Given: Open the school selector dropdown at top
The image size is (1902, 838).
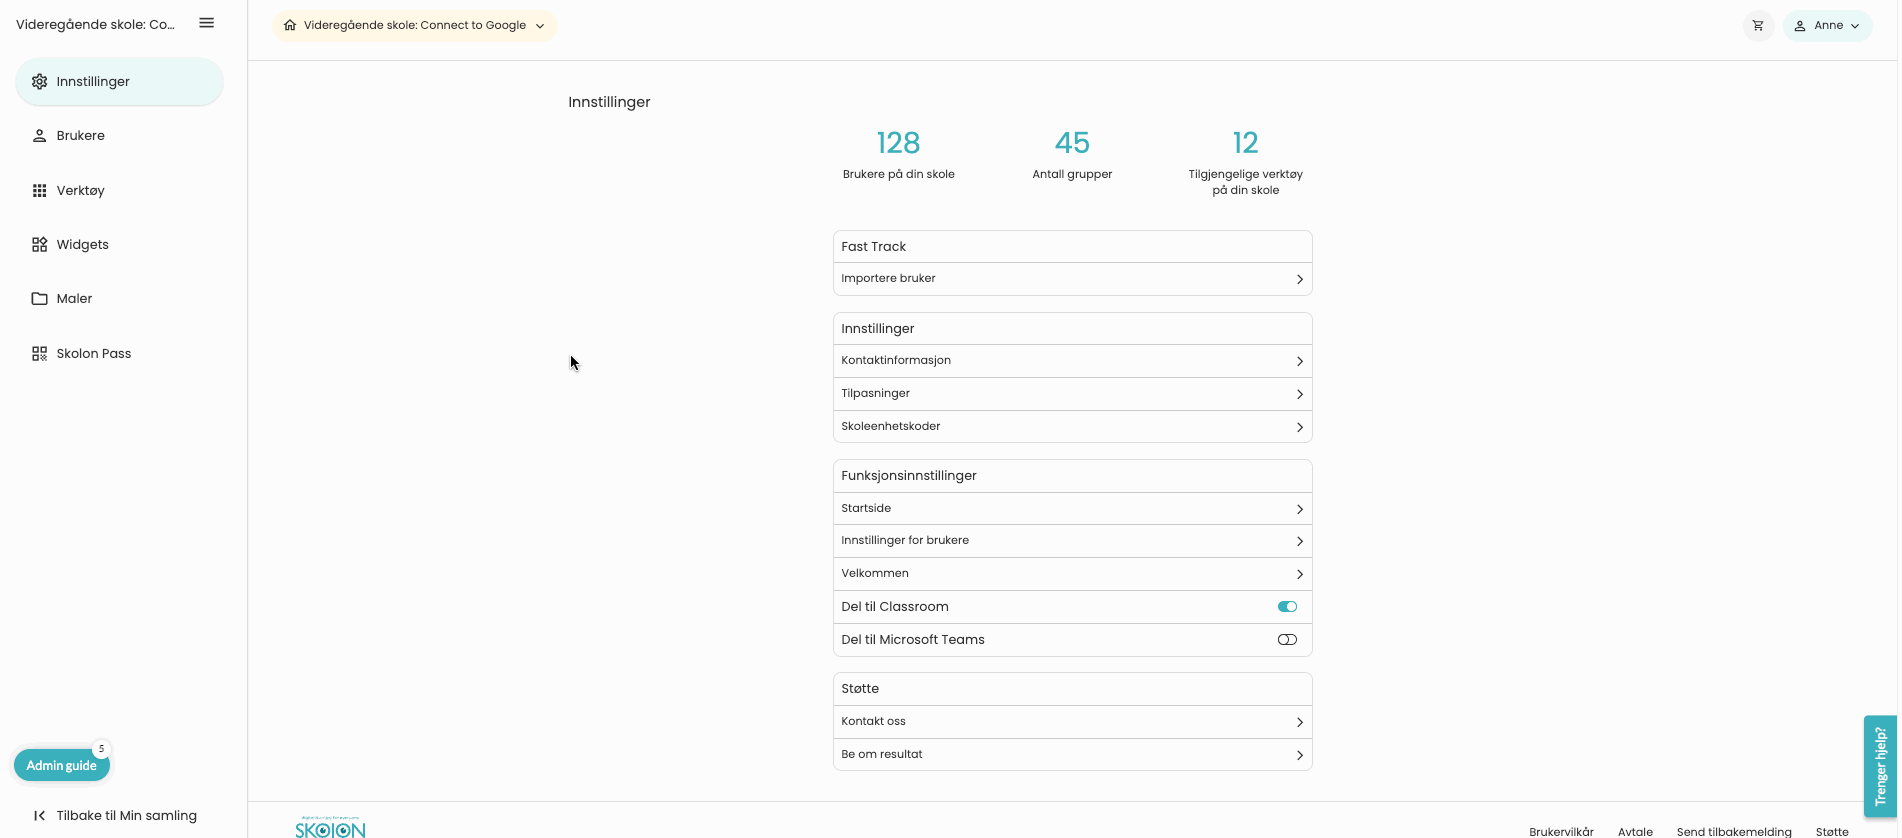Looking at the screenshot, I should pyautogui.click(x=414, y=25).
